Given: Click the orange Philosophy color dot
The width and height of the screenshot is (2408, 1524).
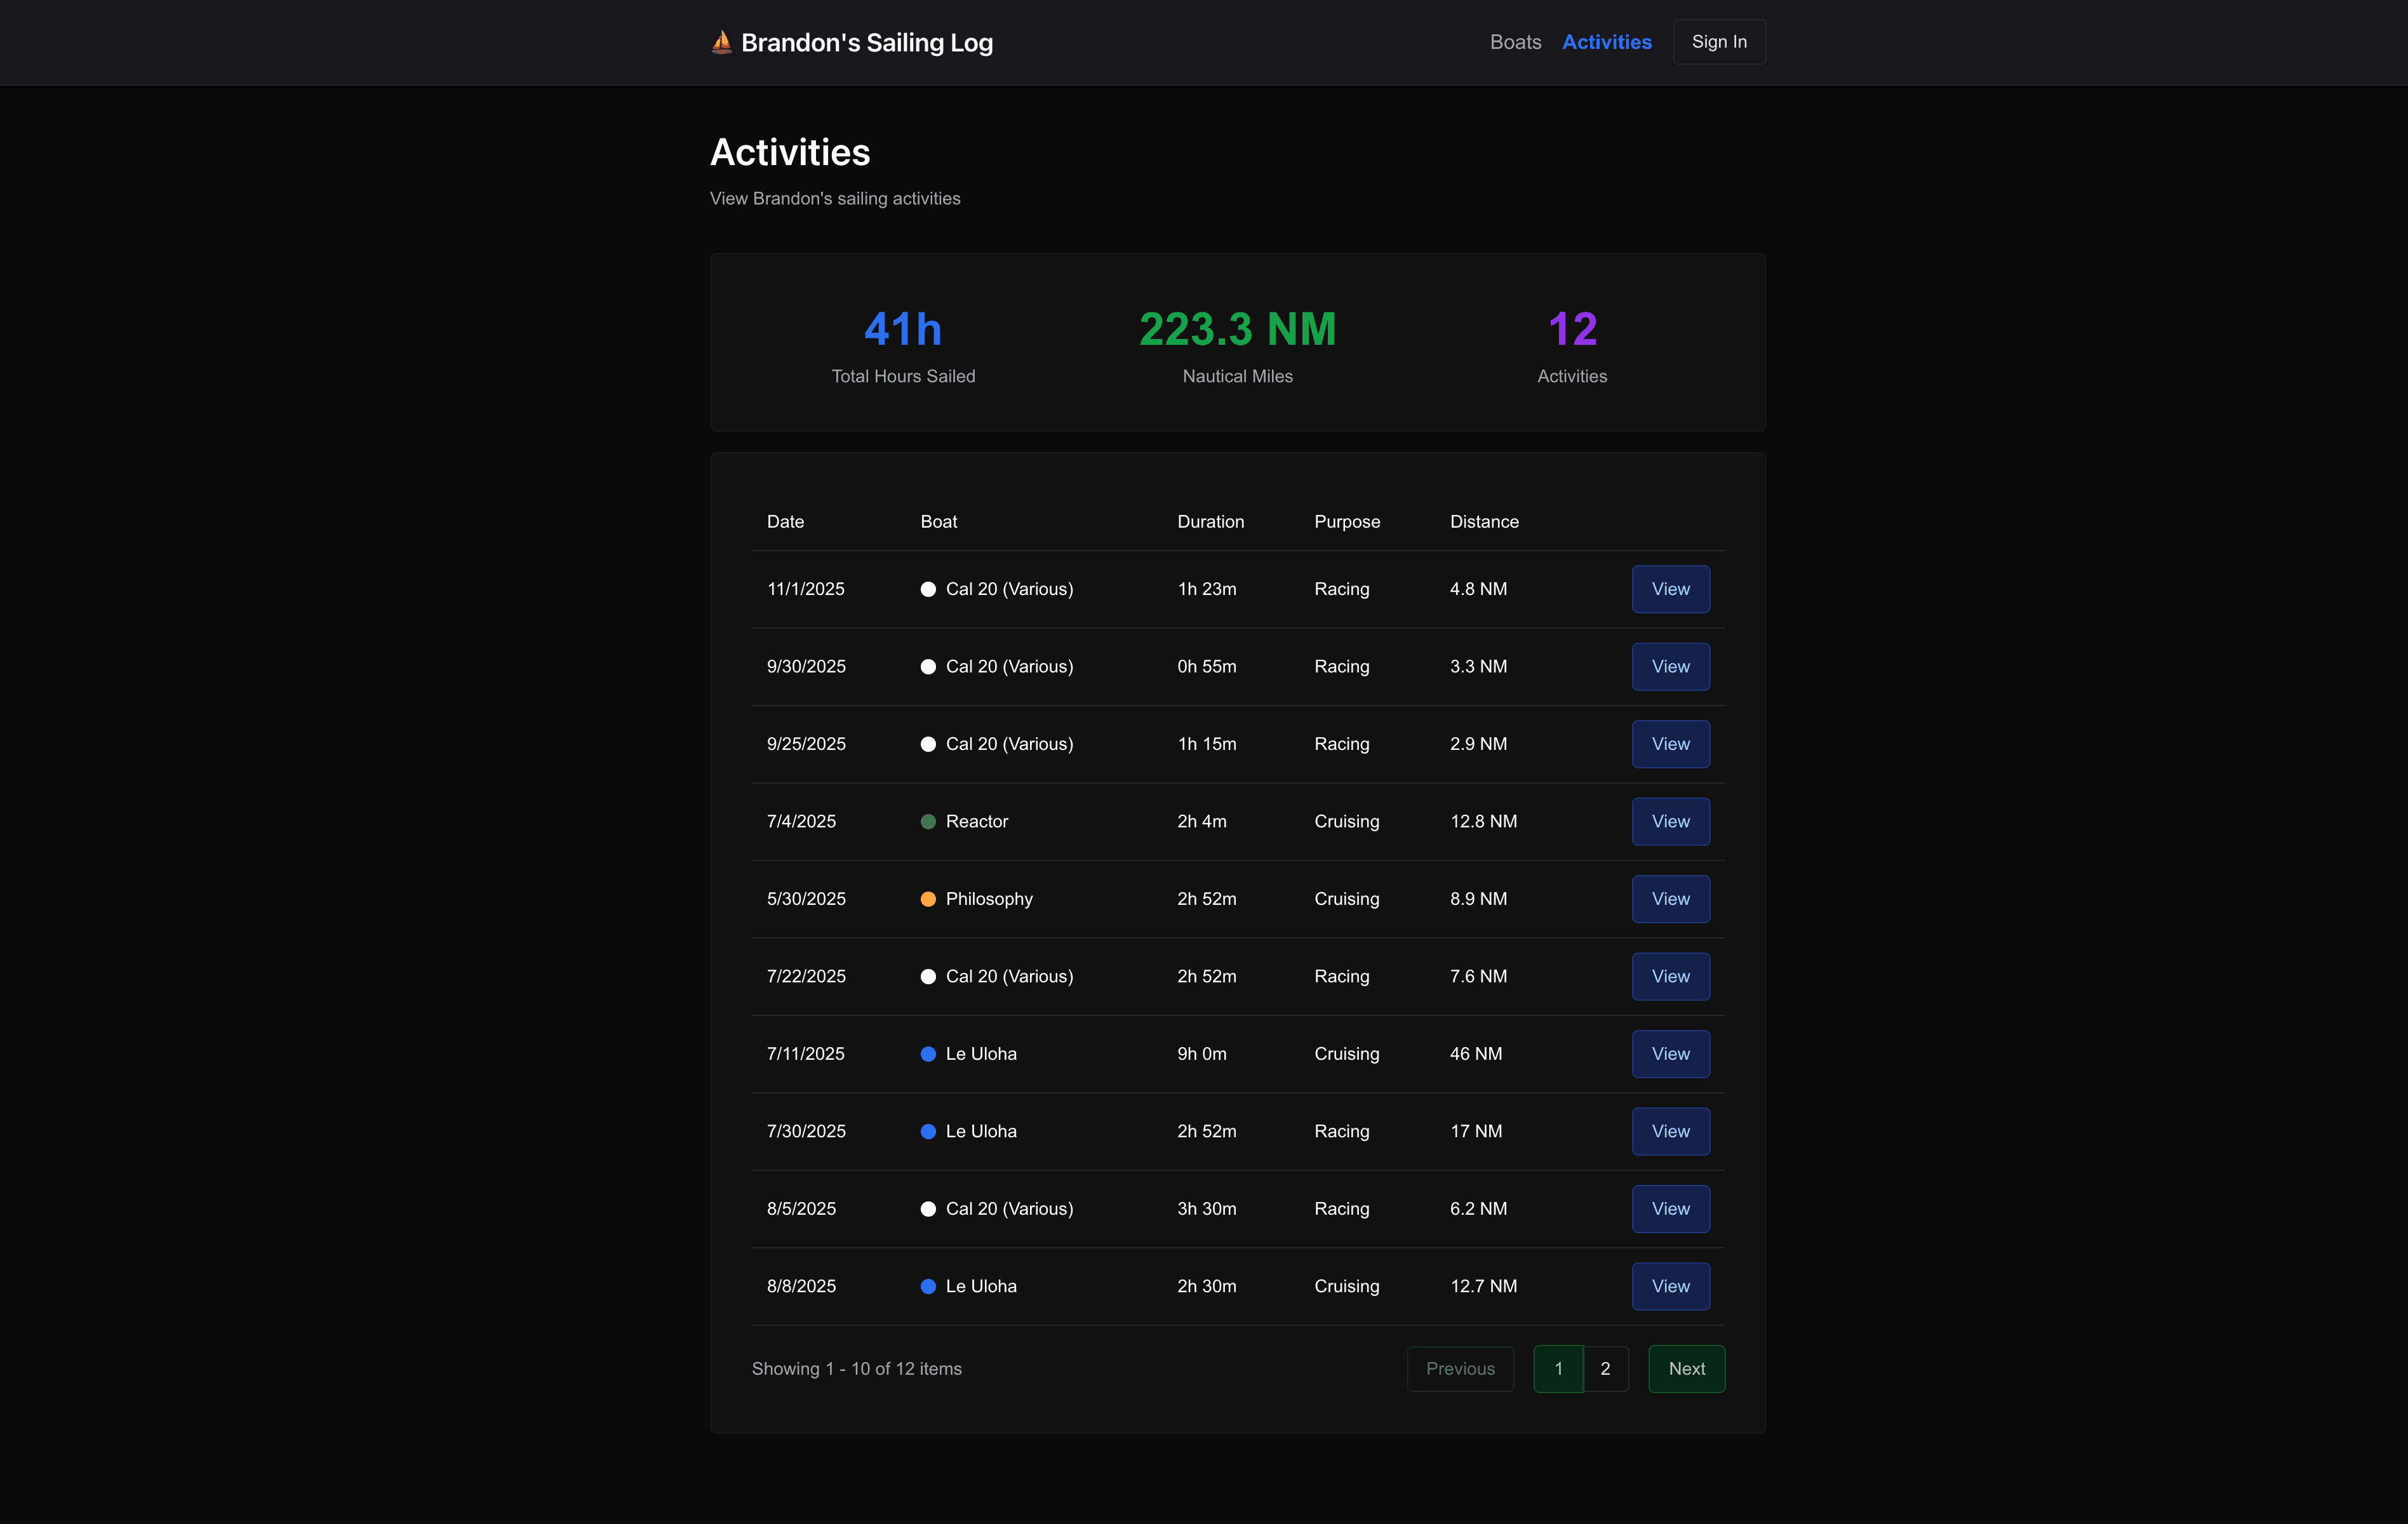Looking at the screenshot, I should point(928,899).
